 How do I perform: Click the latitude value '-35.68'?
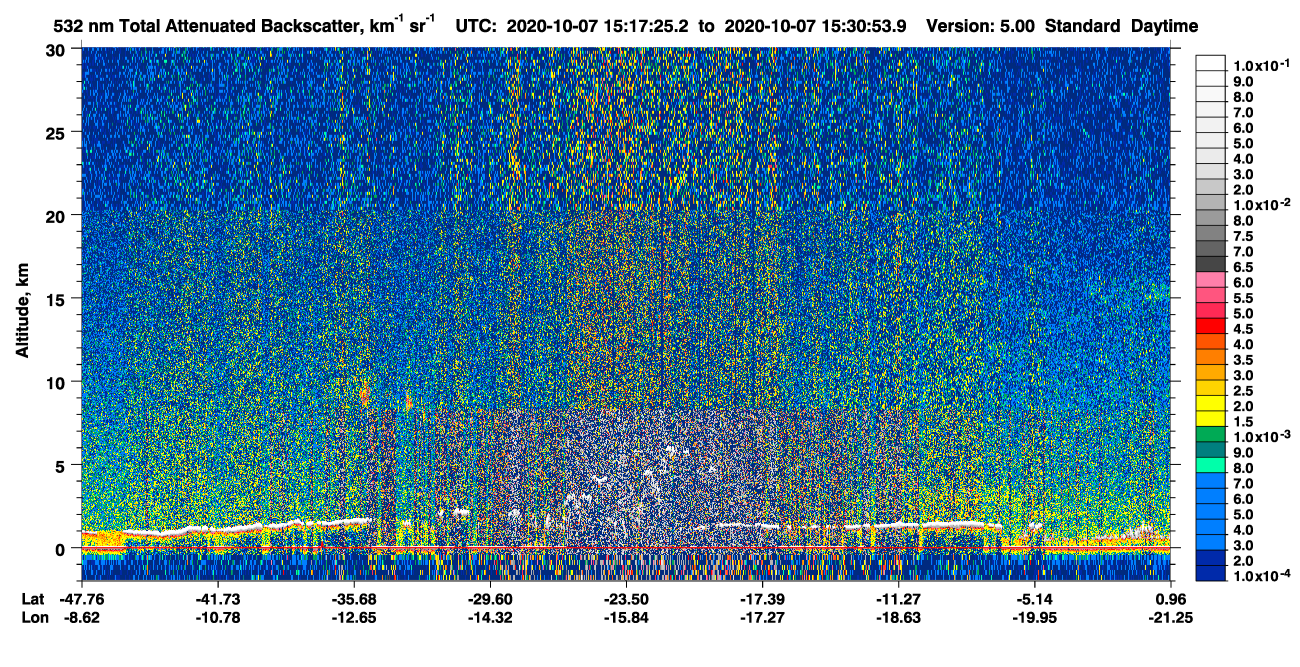click(353, 599)
